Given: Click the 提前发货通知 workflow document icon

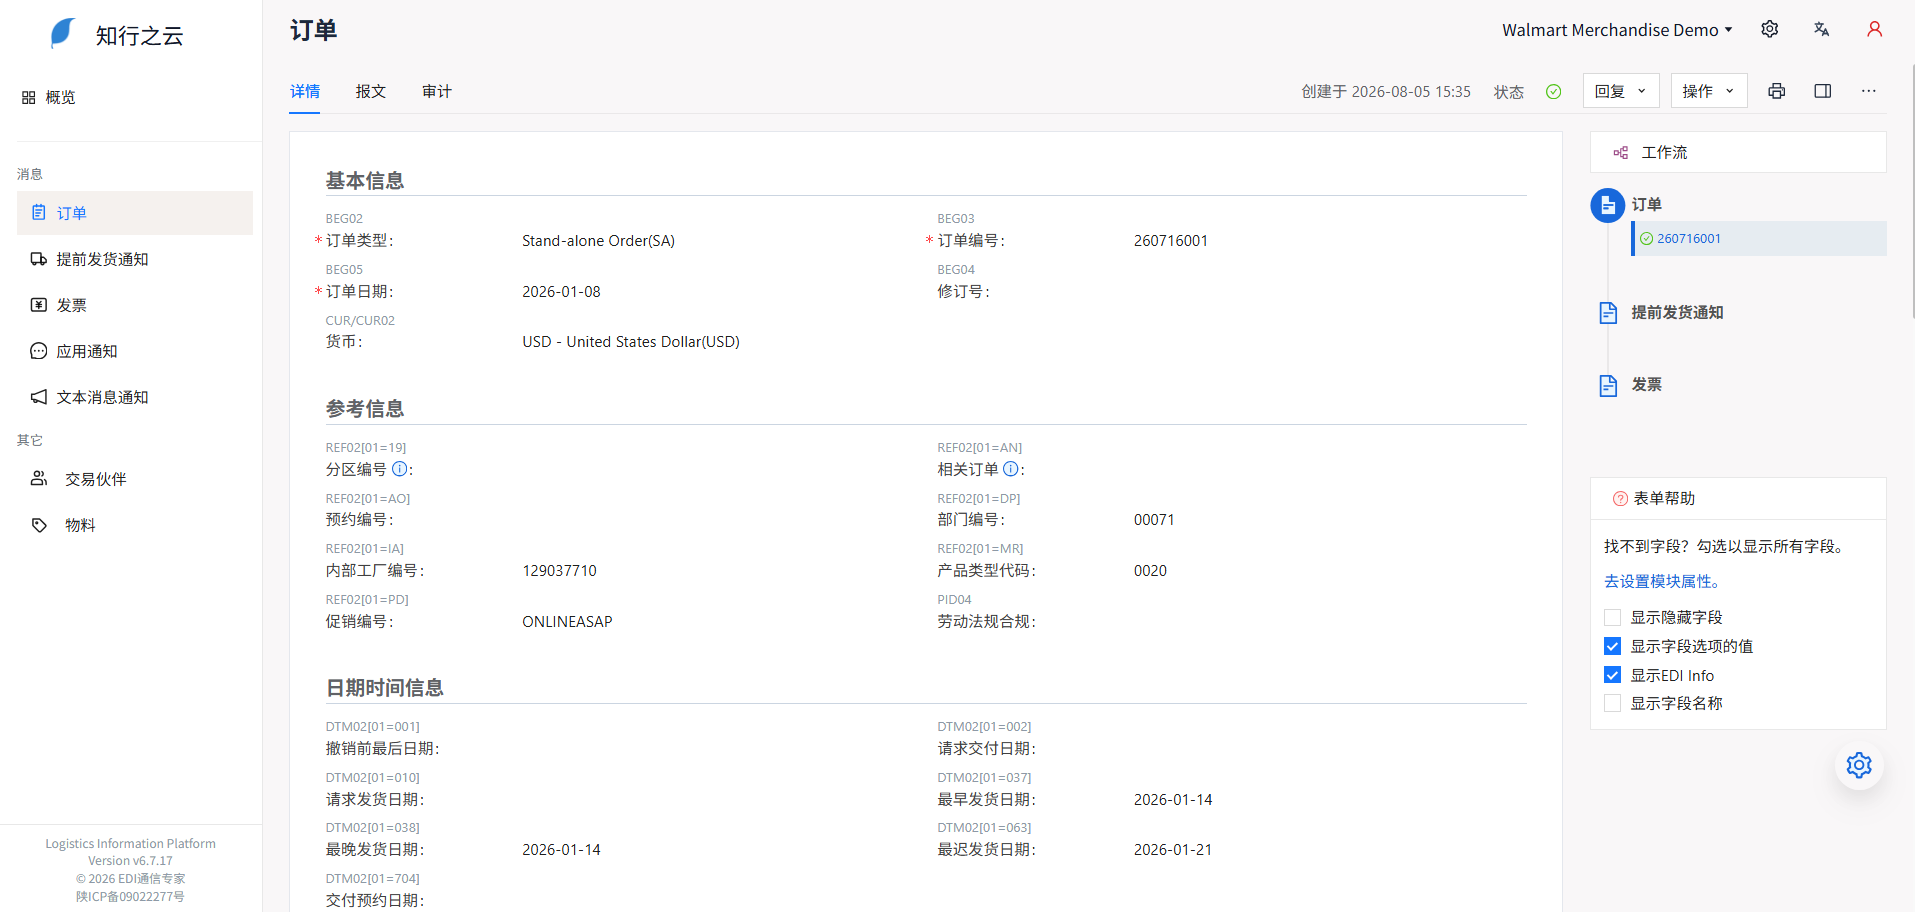Looking at the screenshot, I should [x=1608, y=313].
